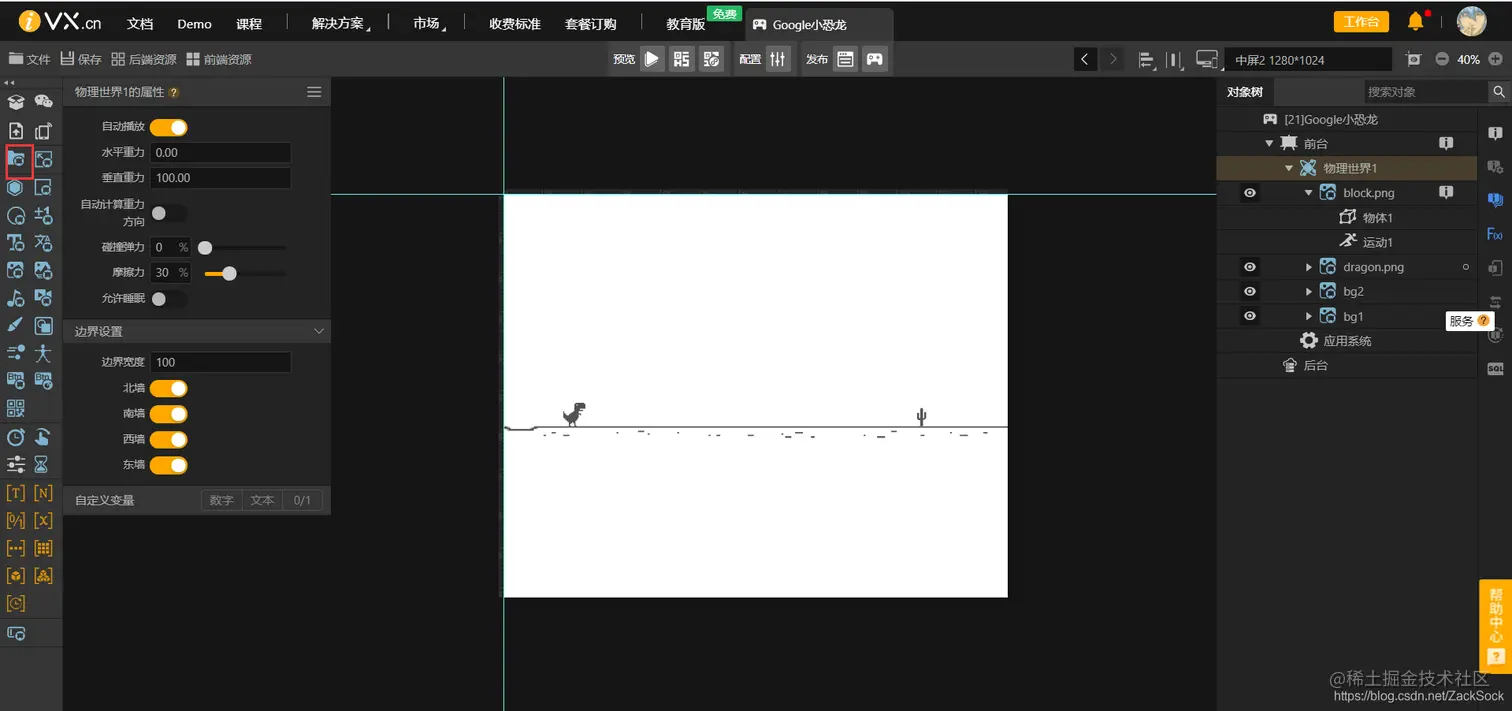This screenshot has width=1512, height=711.
Task: Select the QR code component icon
Action: (x=16, y=408)
